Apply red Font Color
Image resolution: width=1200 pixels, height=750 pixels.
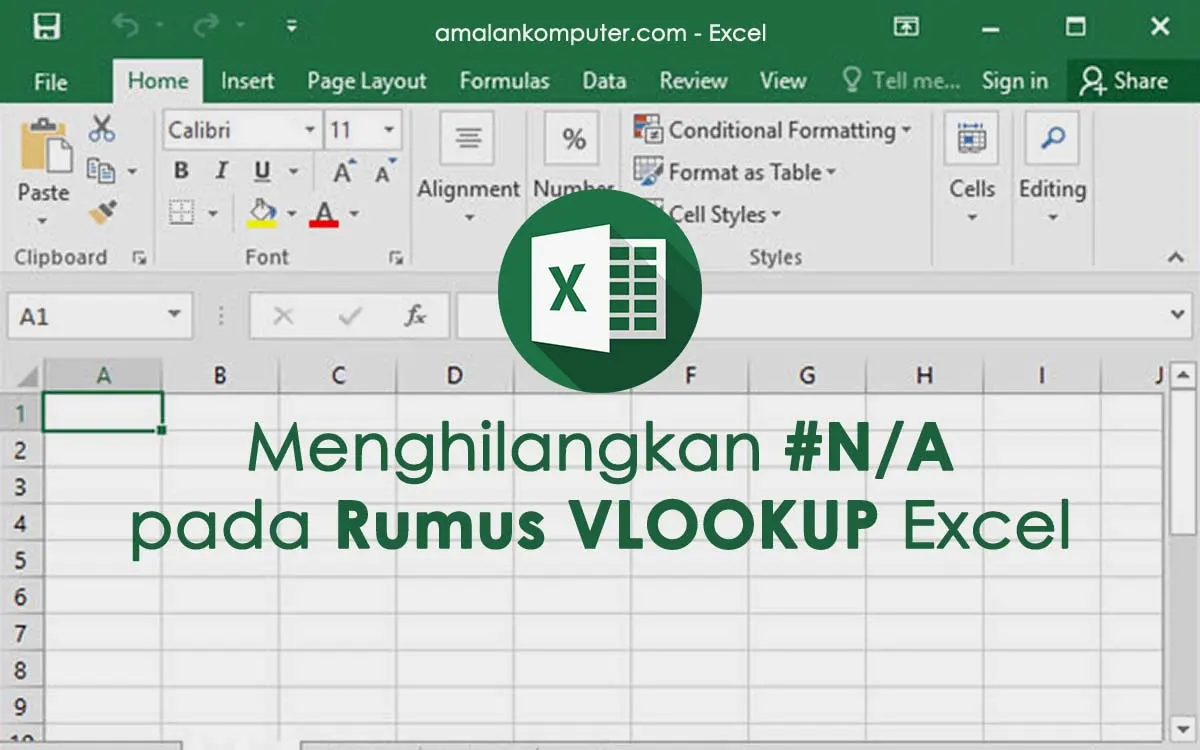(x=324, y=213)
